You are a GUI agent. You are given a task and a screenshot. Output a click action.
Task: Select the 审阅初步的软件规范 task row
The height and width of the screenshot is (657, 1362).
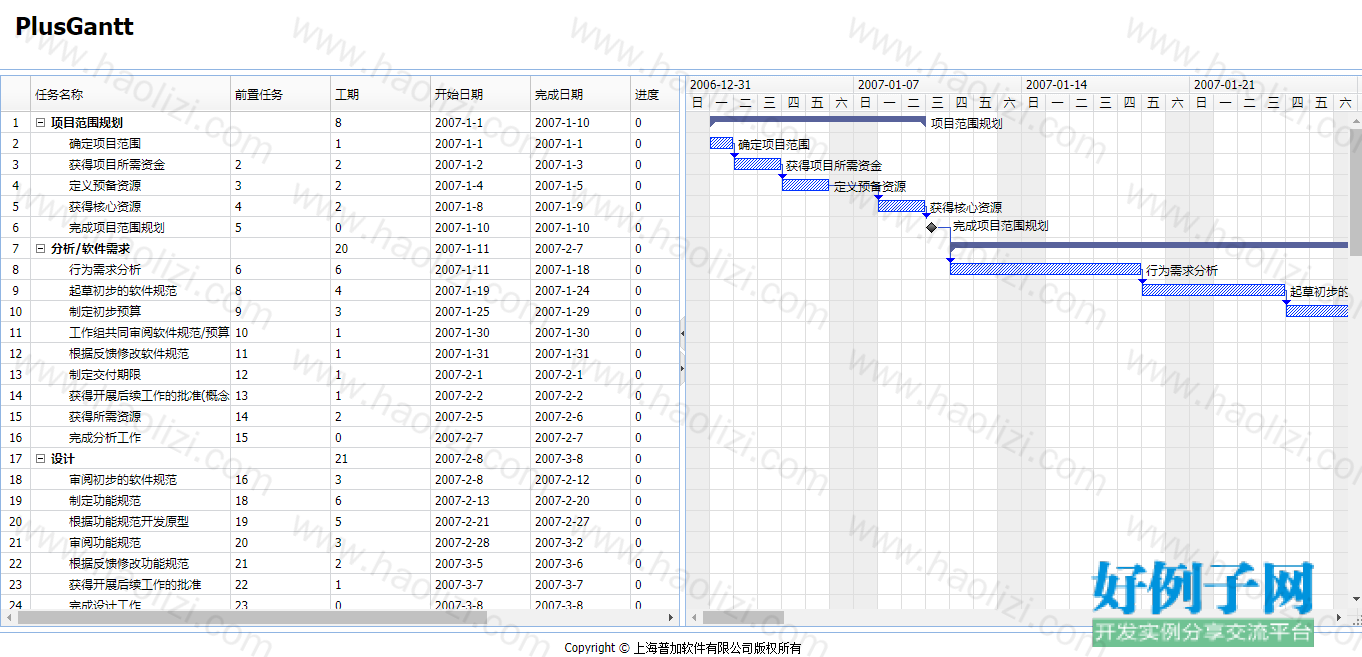(x=340, y=479)
